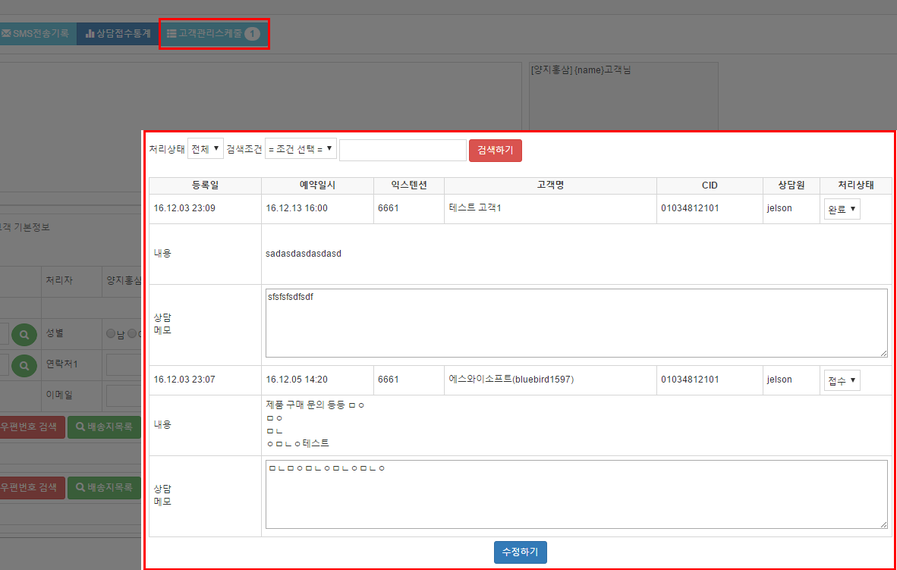The height and width of the screenshot is (570, 897).
Task: Click the memo textarea containing sfsfsfsdfsdf
Action: pyautogui.click(x=575, y=322)
